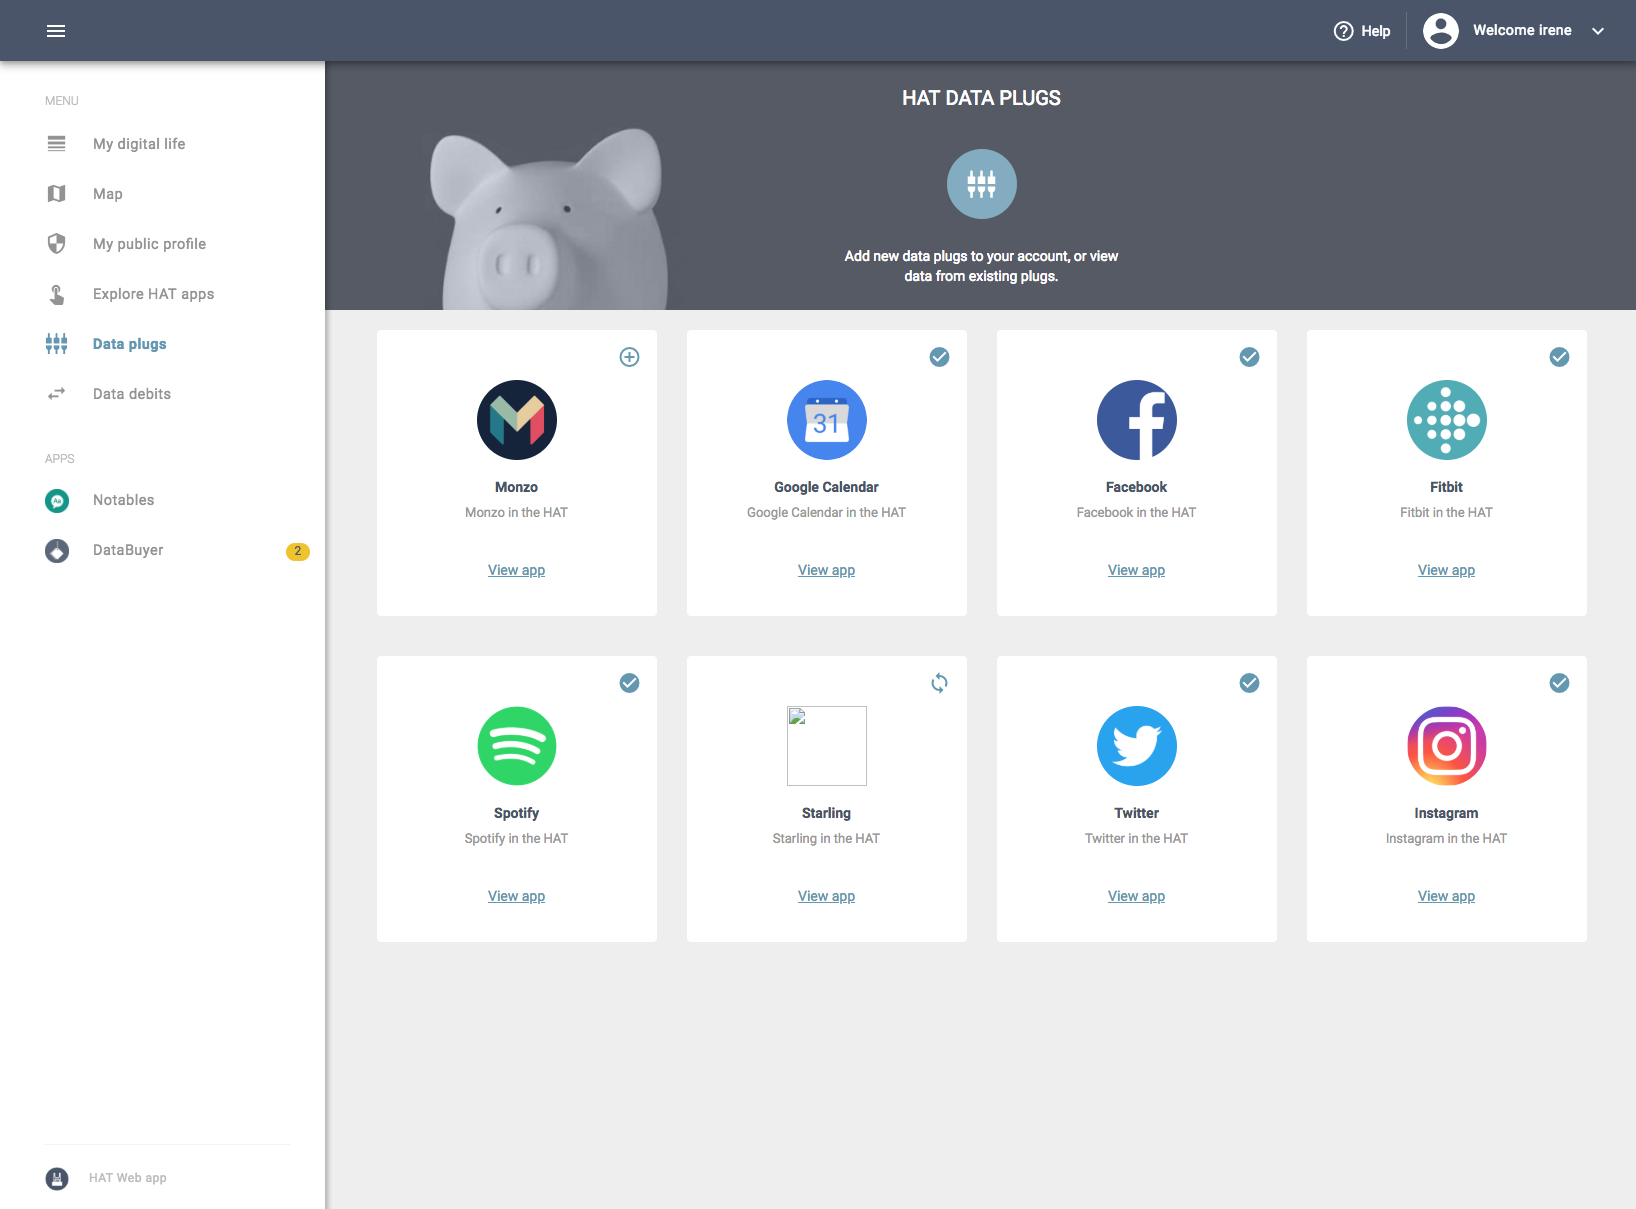
Task: Click the Monzo card title
Action: pyautogui.click(x=517, y=487)
